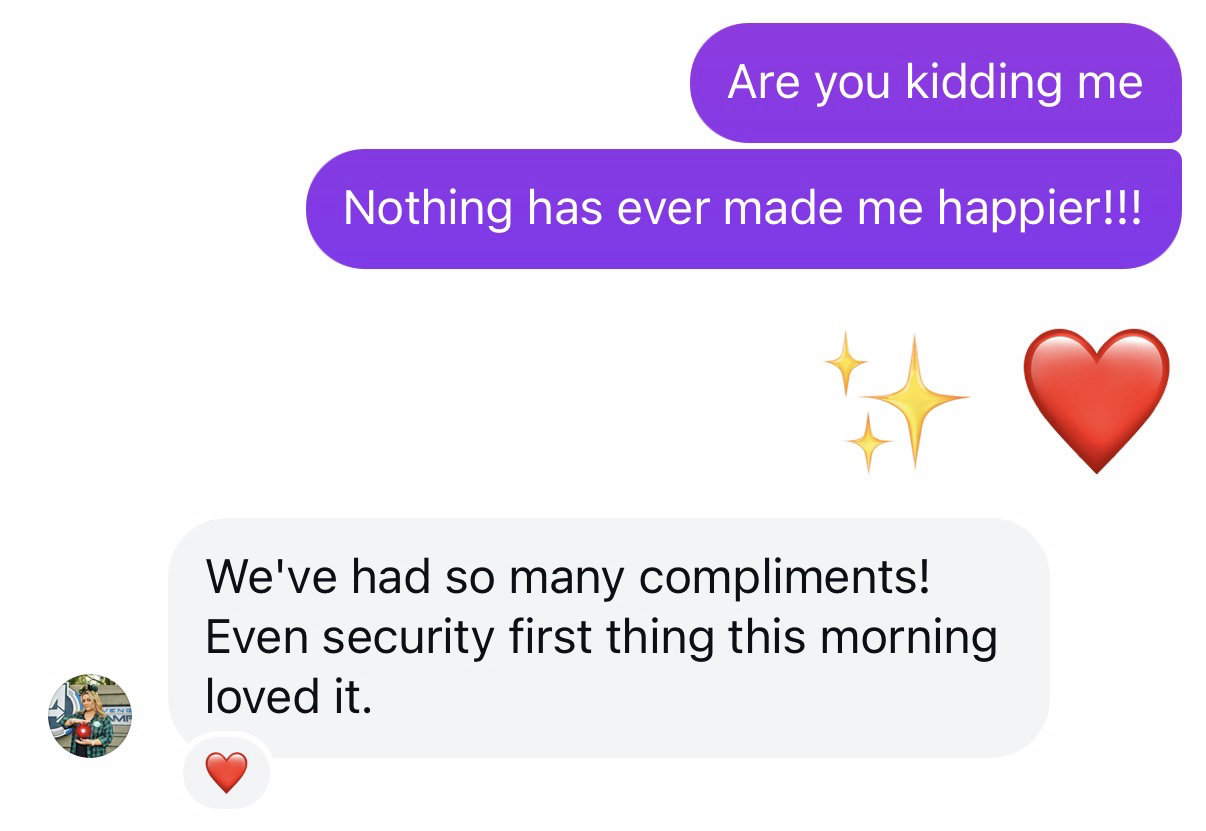This screenshot has width=1206, height=831.
Task: Click the word "Even" in gray bubble
Action: (250, 637)
